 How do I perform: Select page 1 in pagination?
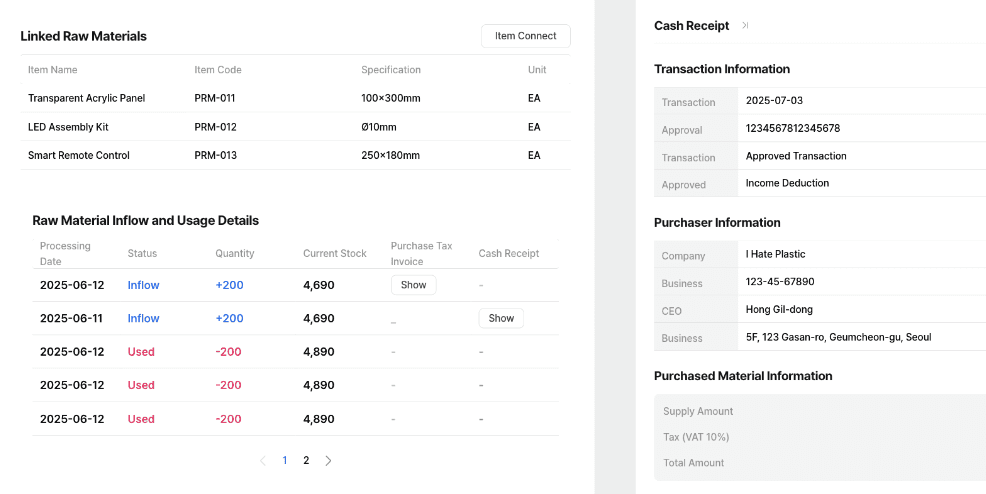pos(285,461)
